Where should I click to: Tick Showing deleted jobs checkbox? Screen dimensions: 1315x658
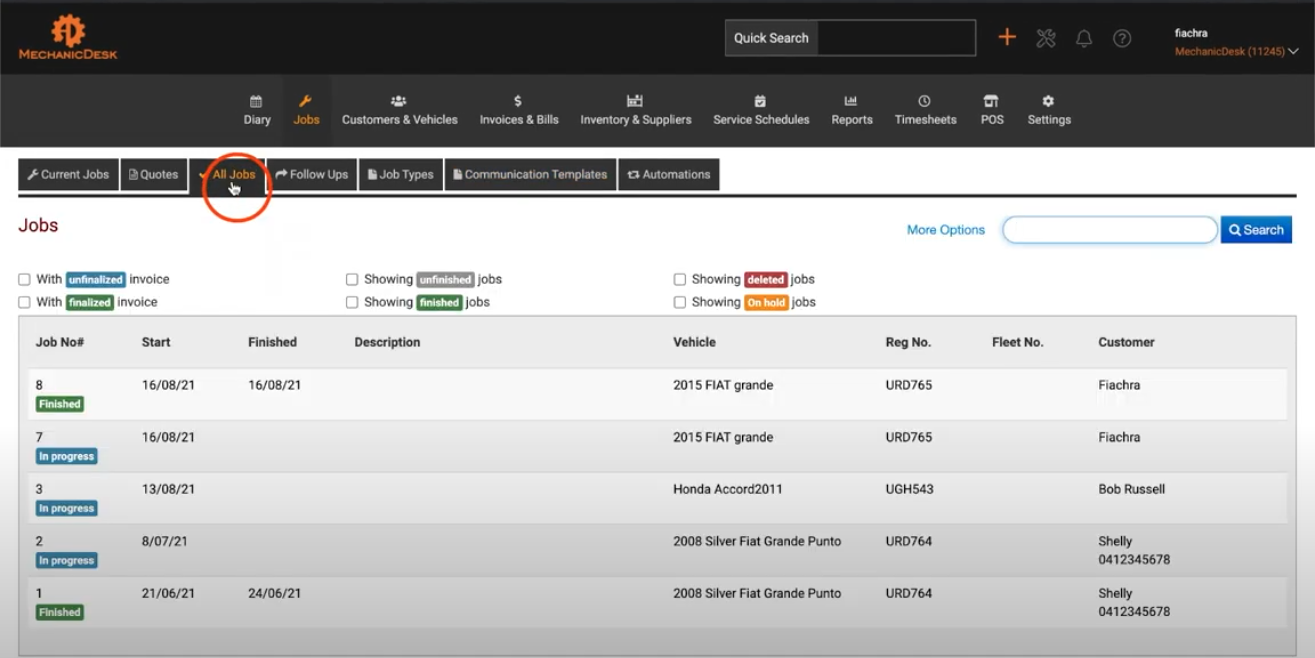click(680, 280)
